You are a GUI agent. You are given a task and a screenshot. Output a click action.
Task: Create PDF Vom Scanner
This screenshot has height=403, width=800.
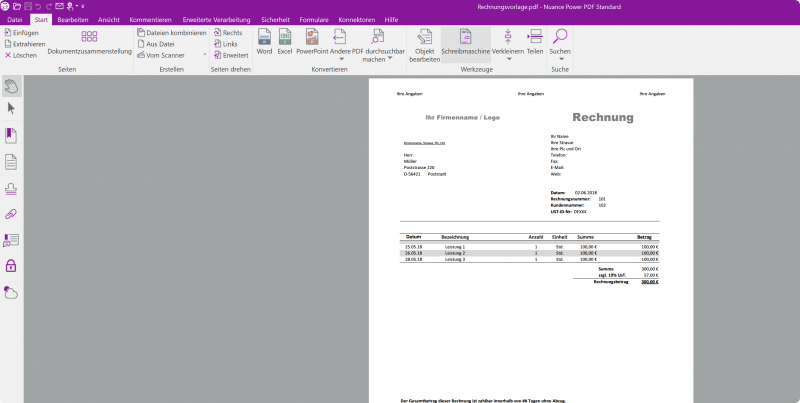161,55
